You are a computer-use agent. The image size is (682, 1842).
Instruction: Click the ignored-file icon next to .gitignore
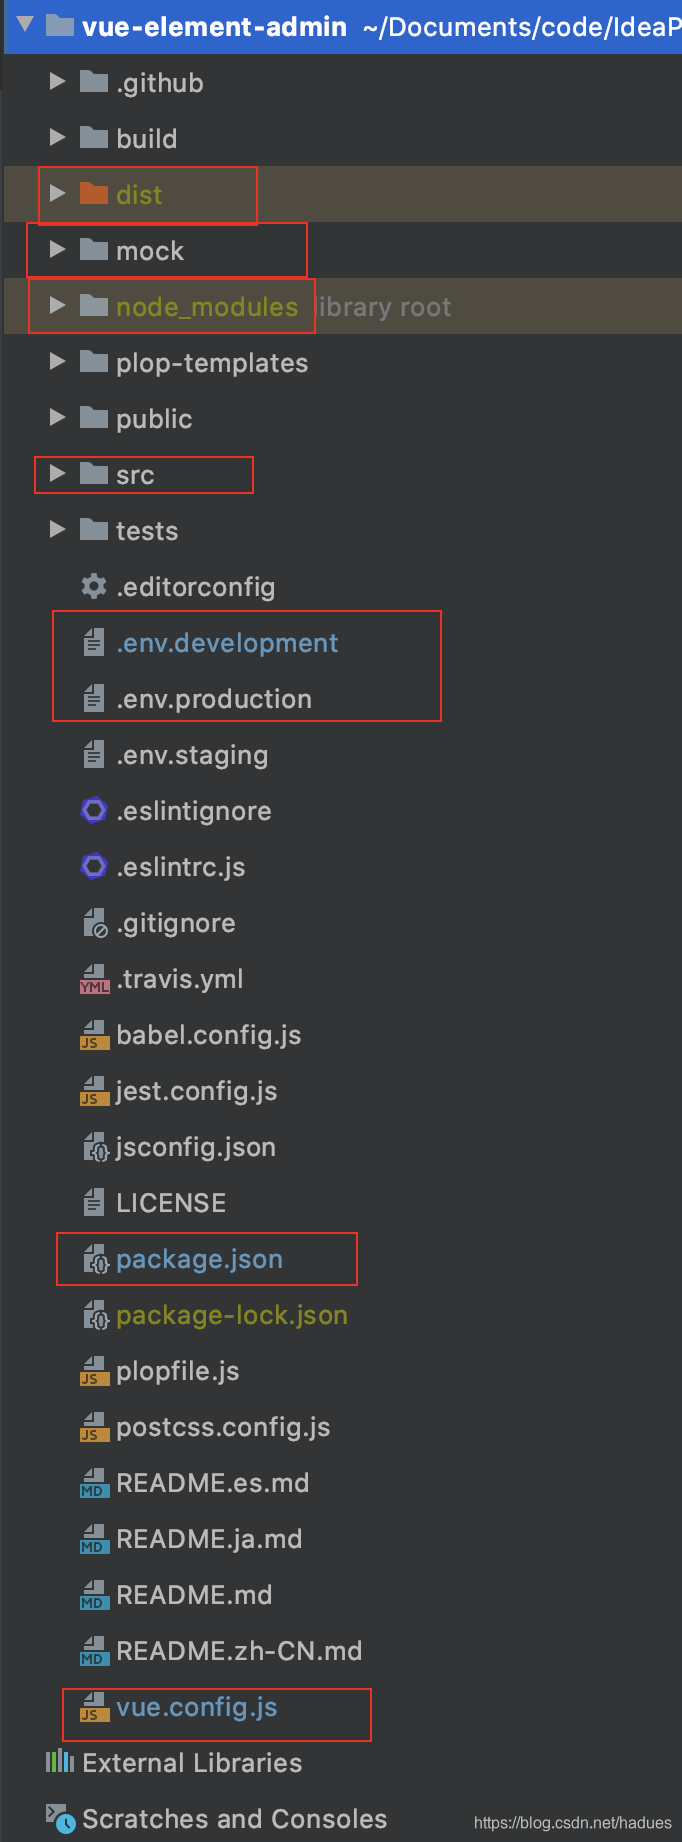tap(93, 923)
